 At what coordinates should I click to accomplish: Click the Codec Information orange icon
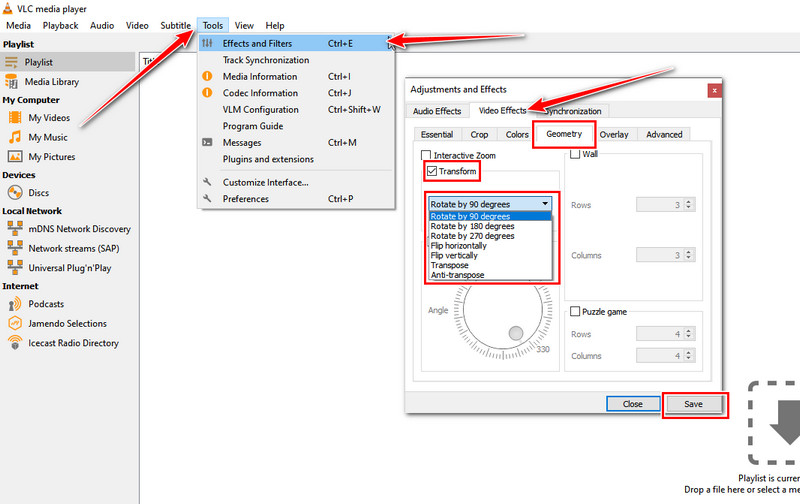tap(207, 92)
